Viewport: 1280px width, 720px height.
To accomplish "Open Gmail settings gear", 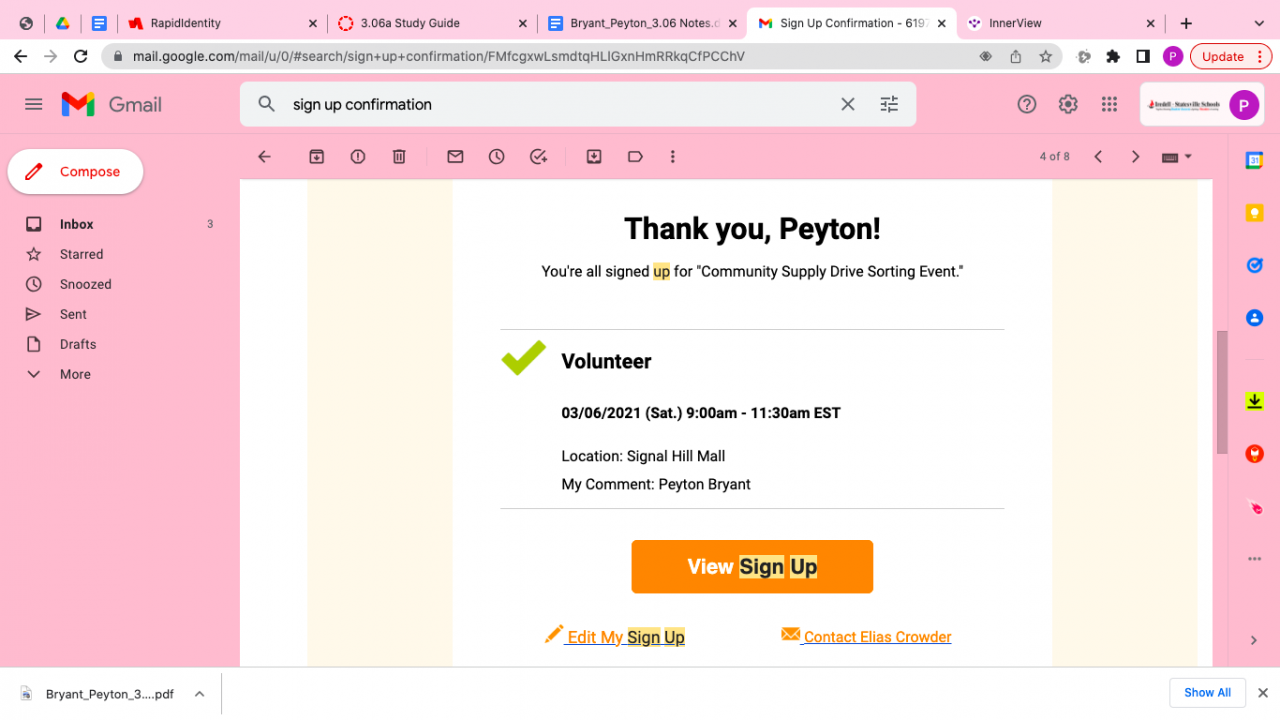I will pyautogui.click(x=1068, y=104).
